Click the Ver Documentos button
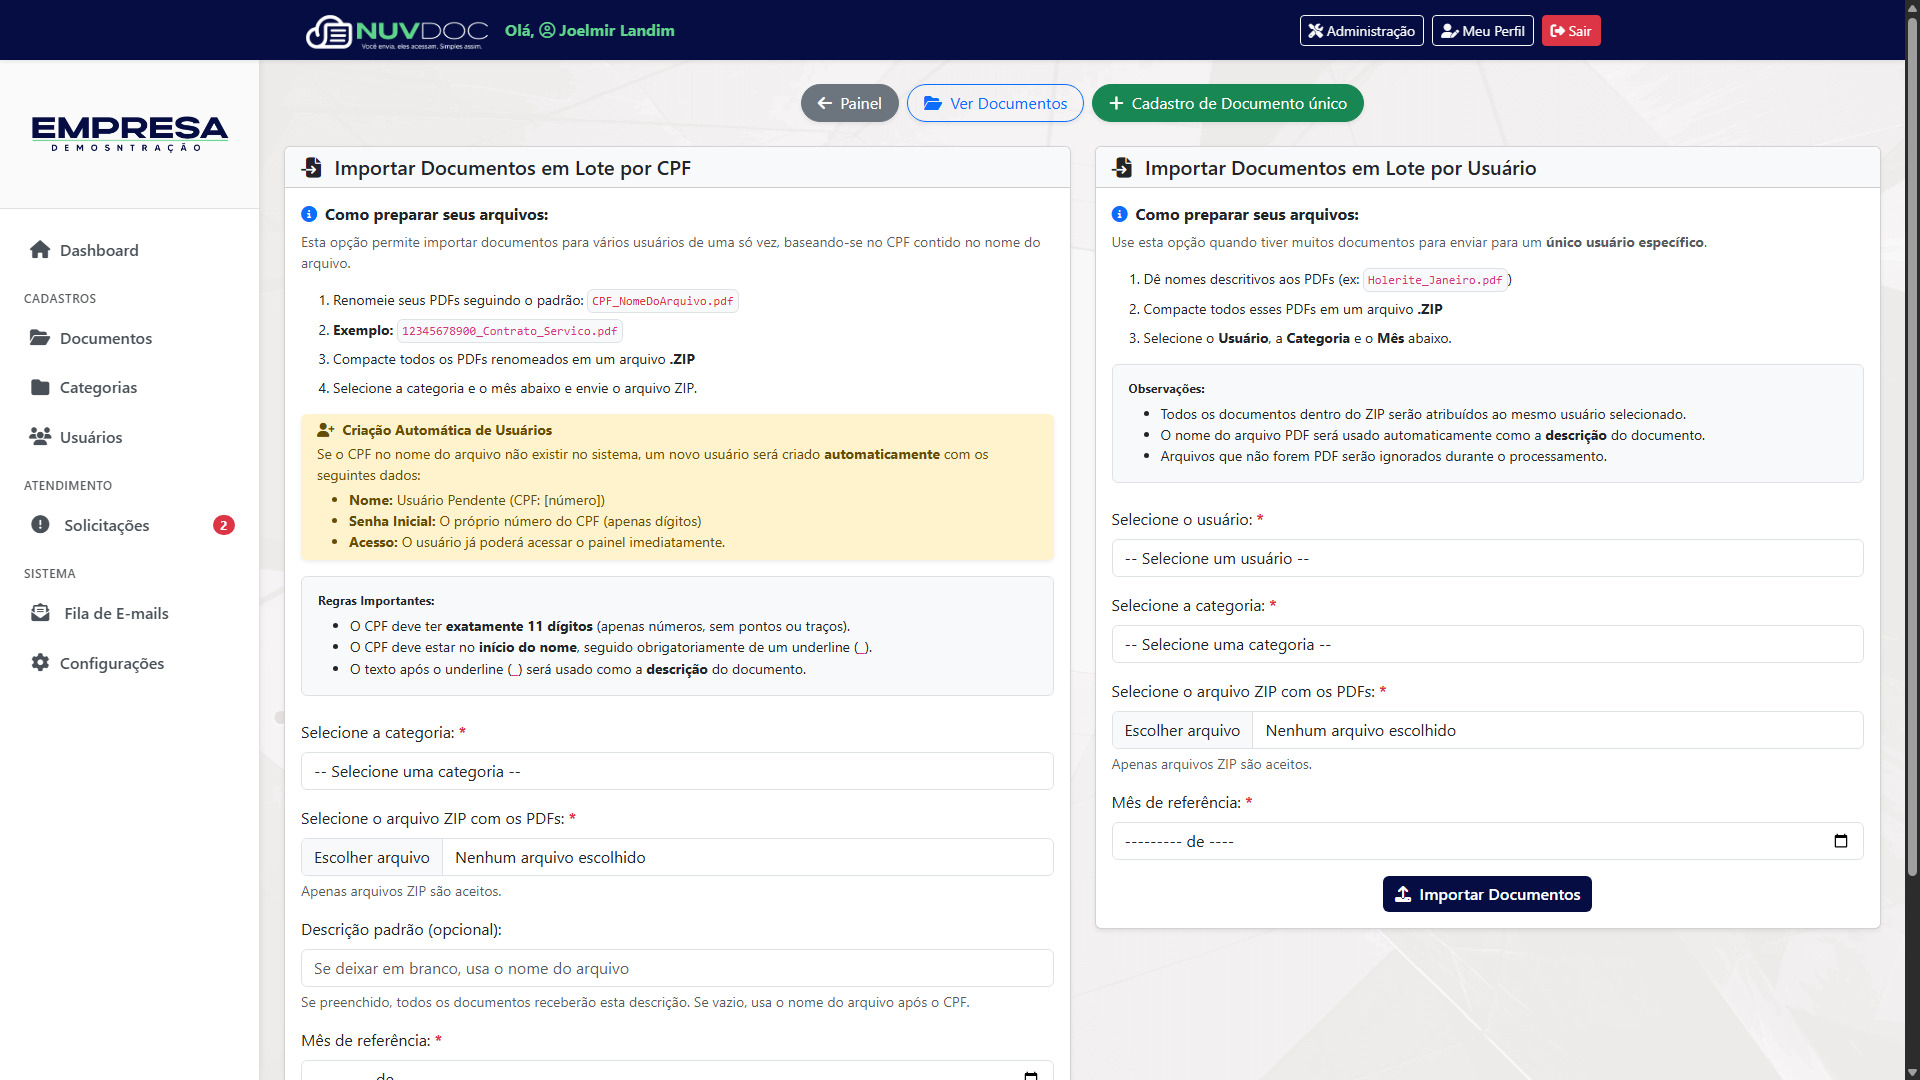The width and height of the screenshot is (1920, 1080). coord(995,103)
